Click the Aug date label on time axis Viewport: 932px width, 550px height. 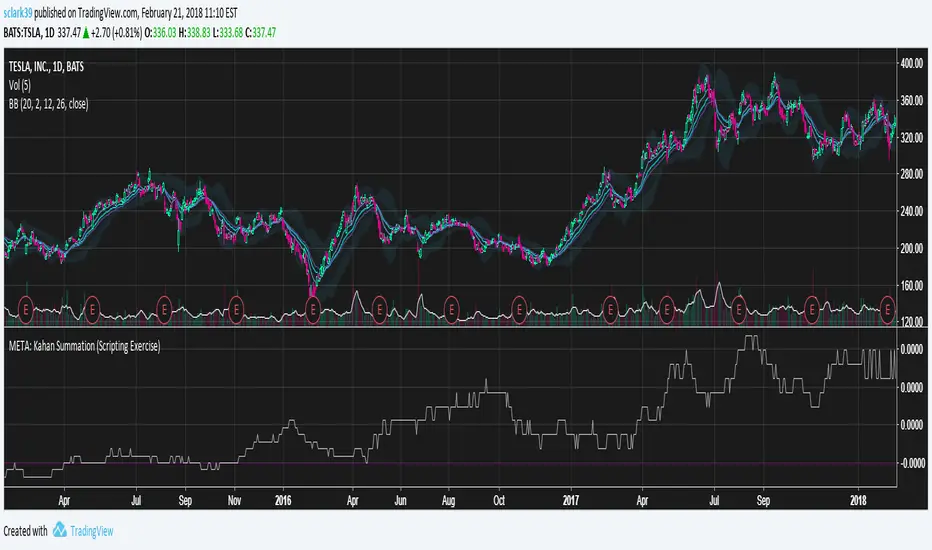click(x=448, y=501)
